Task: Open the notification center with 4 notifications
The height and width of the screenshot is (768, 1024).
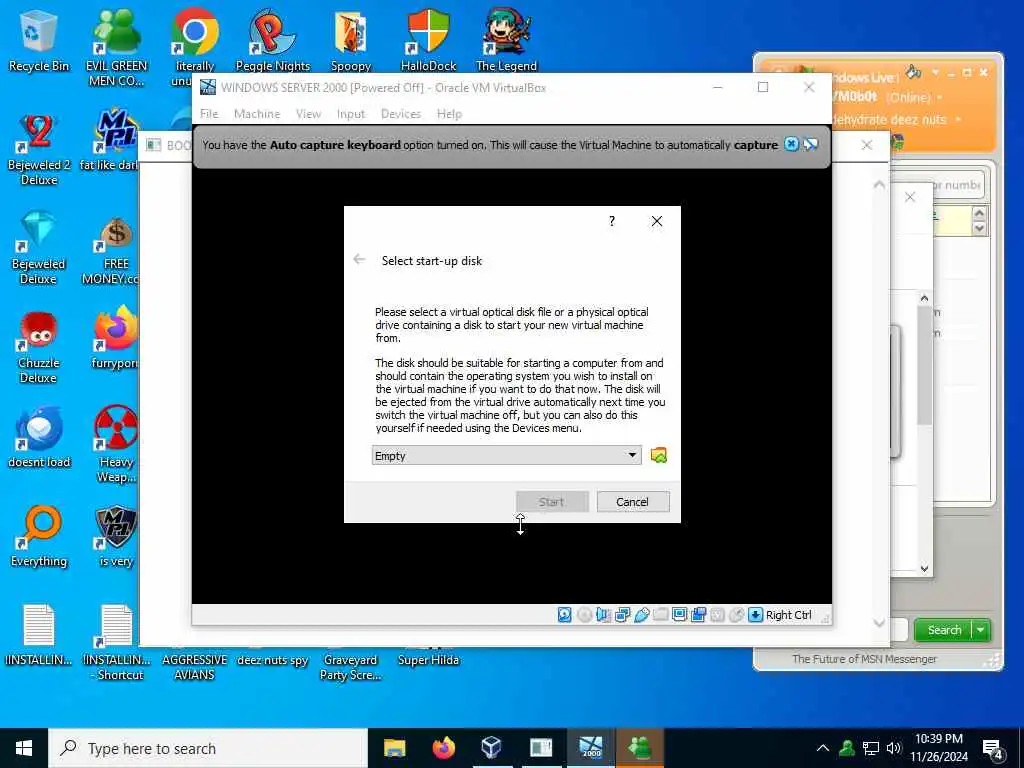Action: pos(992,749)
